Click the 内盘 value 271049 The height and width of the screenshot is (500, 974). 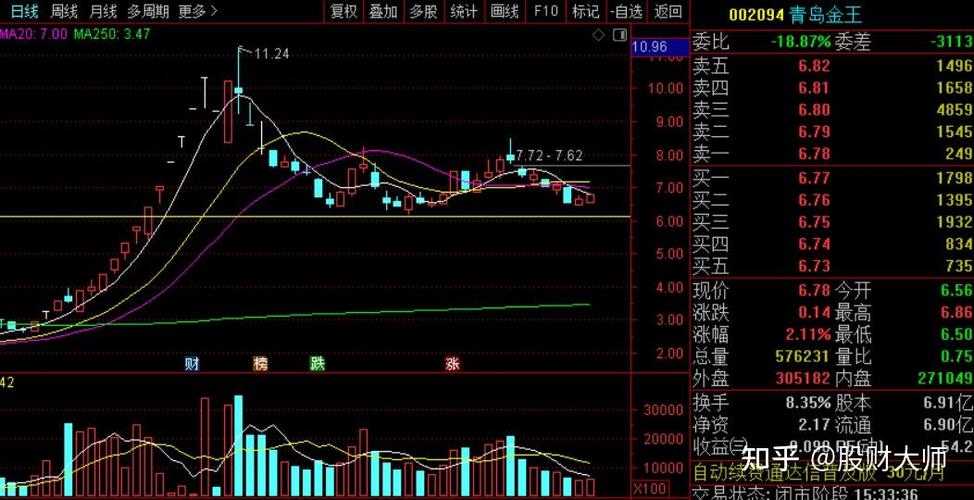(945, 378)
